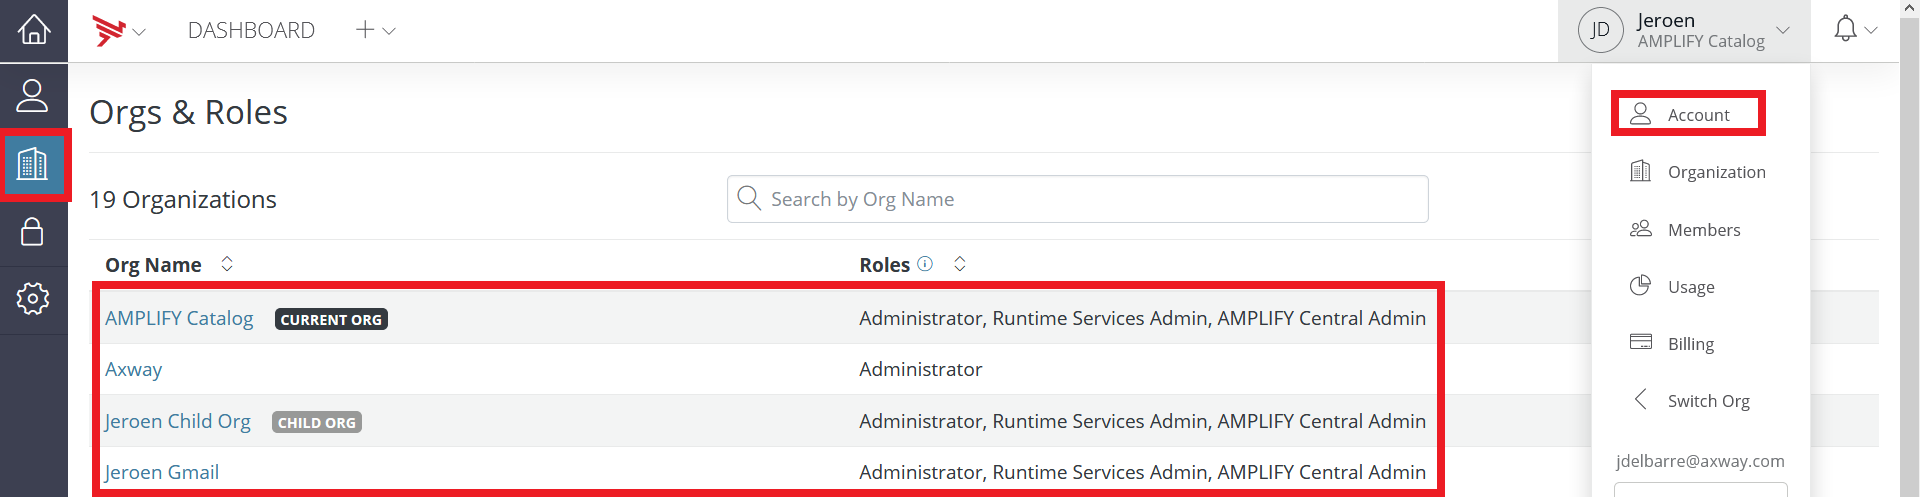This screenshot has width=1920, height=497.
Task: Sort the list by Org Name
Action: (227, 264)
